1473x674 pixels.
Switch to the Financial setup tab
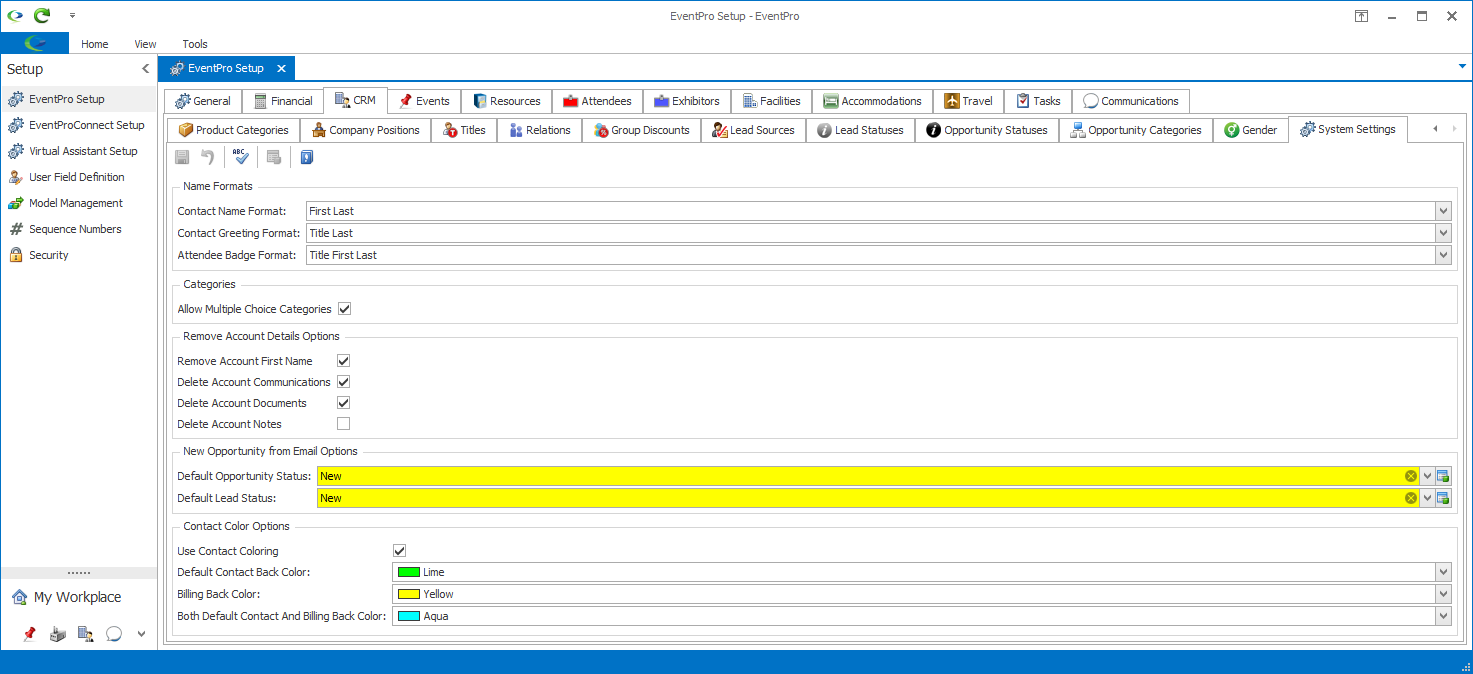(x=283, y=101)
